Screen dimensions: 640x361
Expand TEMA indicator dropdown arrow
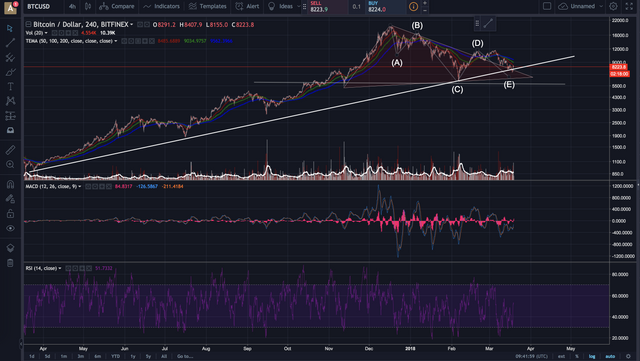[x=116, y=41]
